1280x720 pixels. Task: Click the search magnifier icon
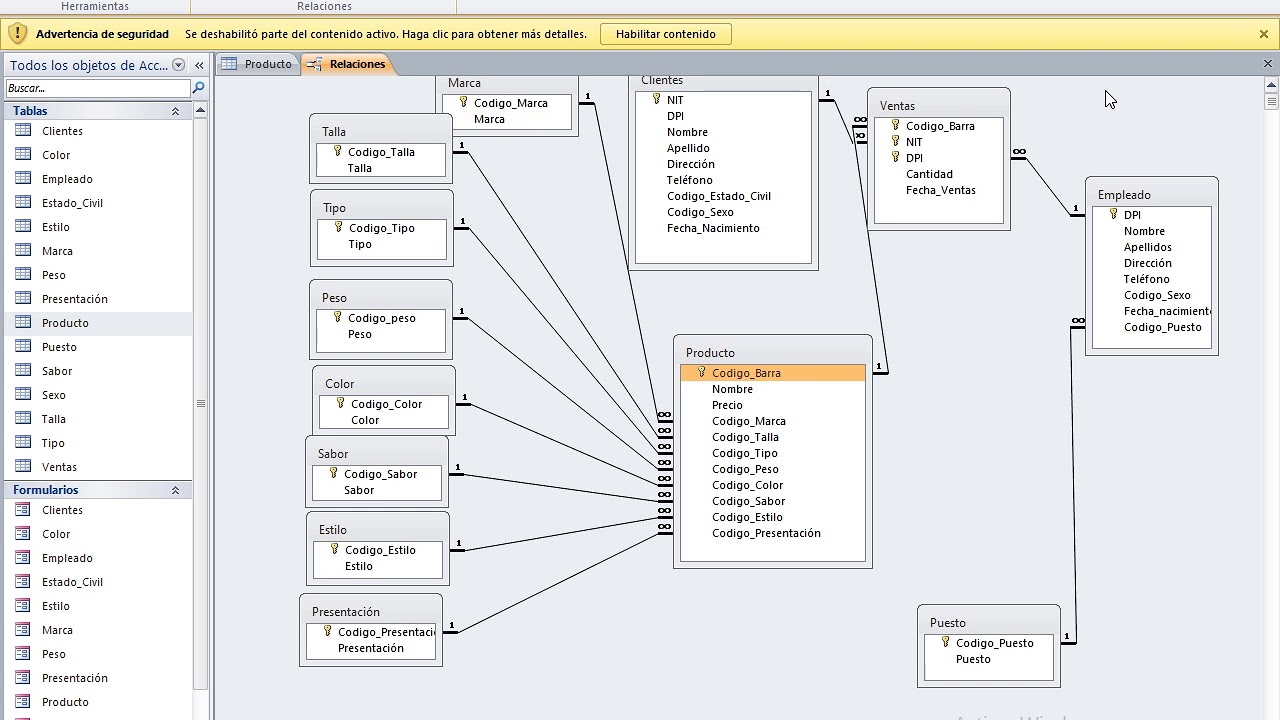pos(198,88)
